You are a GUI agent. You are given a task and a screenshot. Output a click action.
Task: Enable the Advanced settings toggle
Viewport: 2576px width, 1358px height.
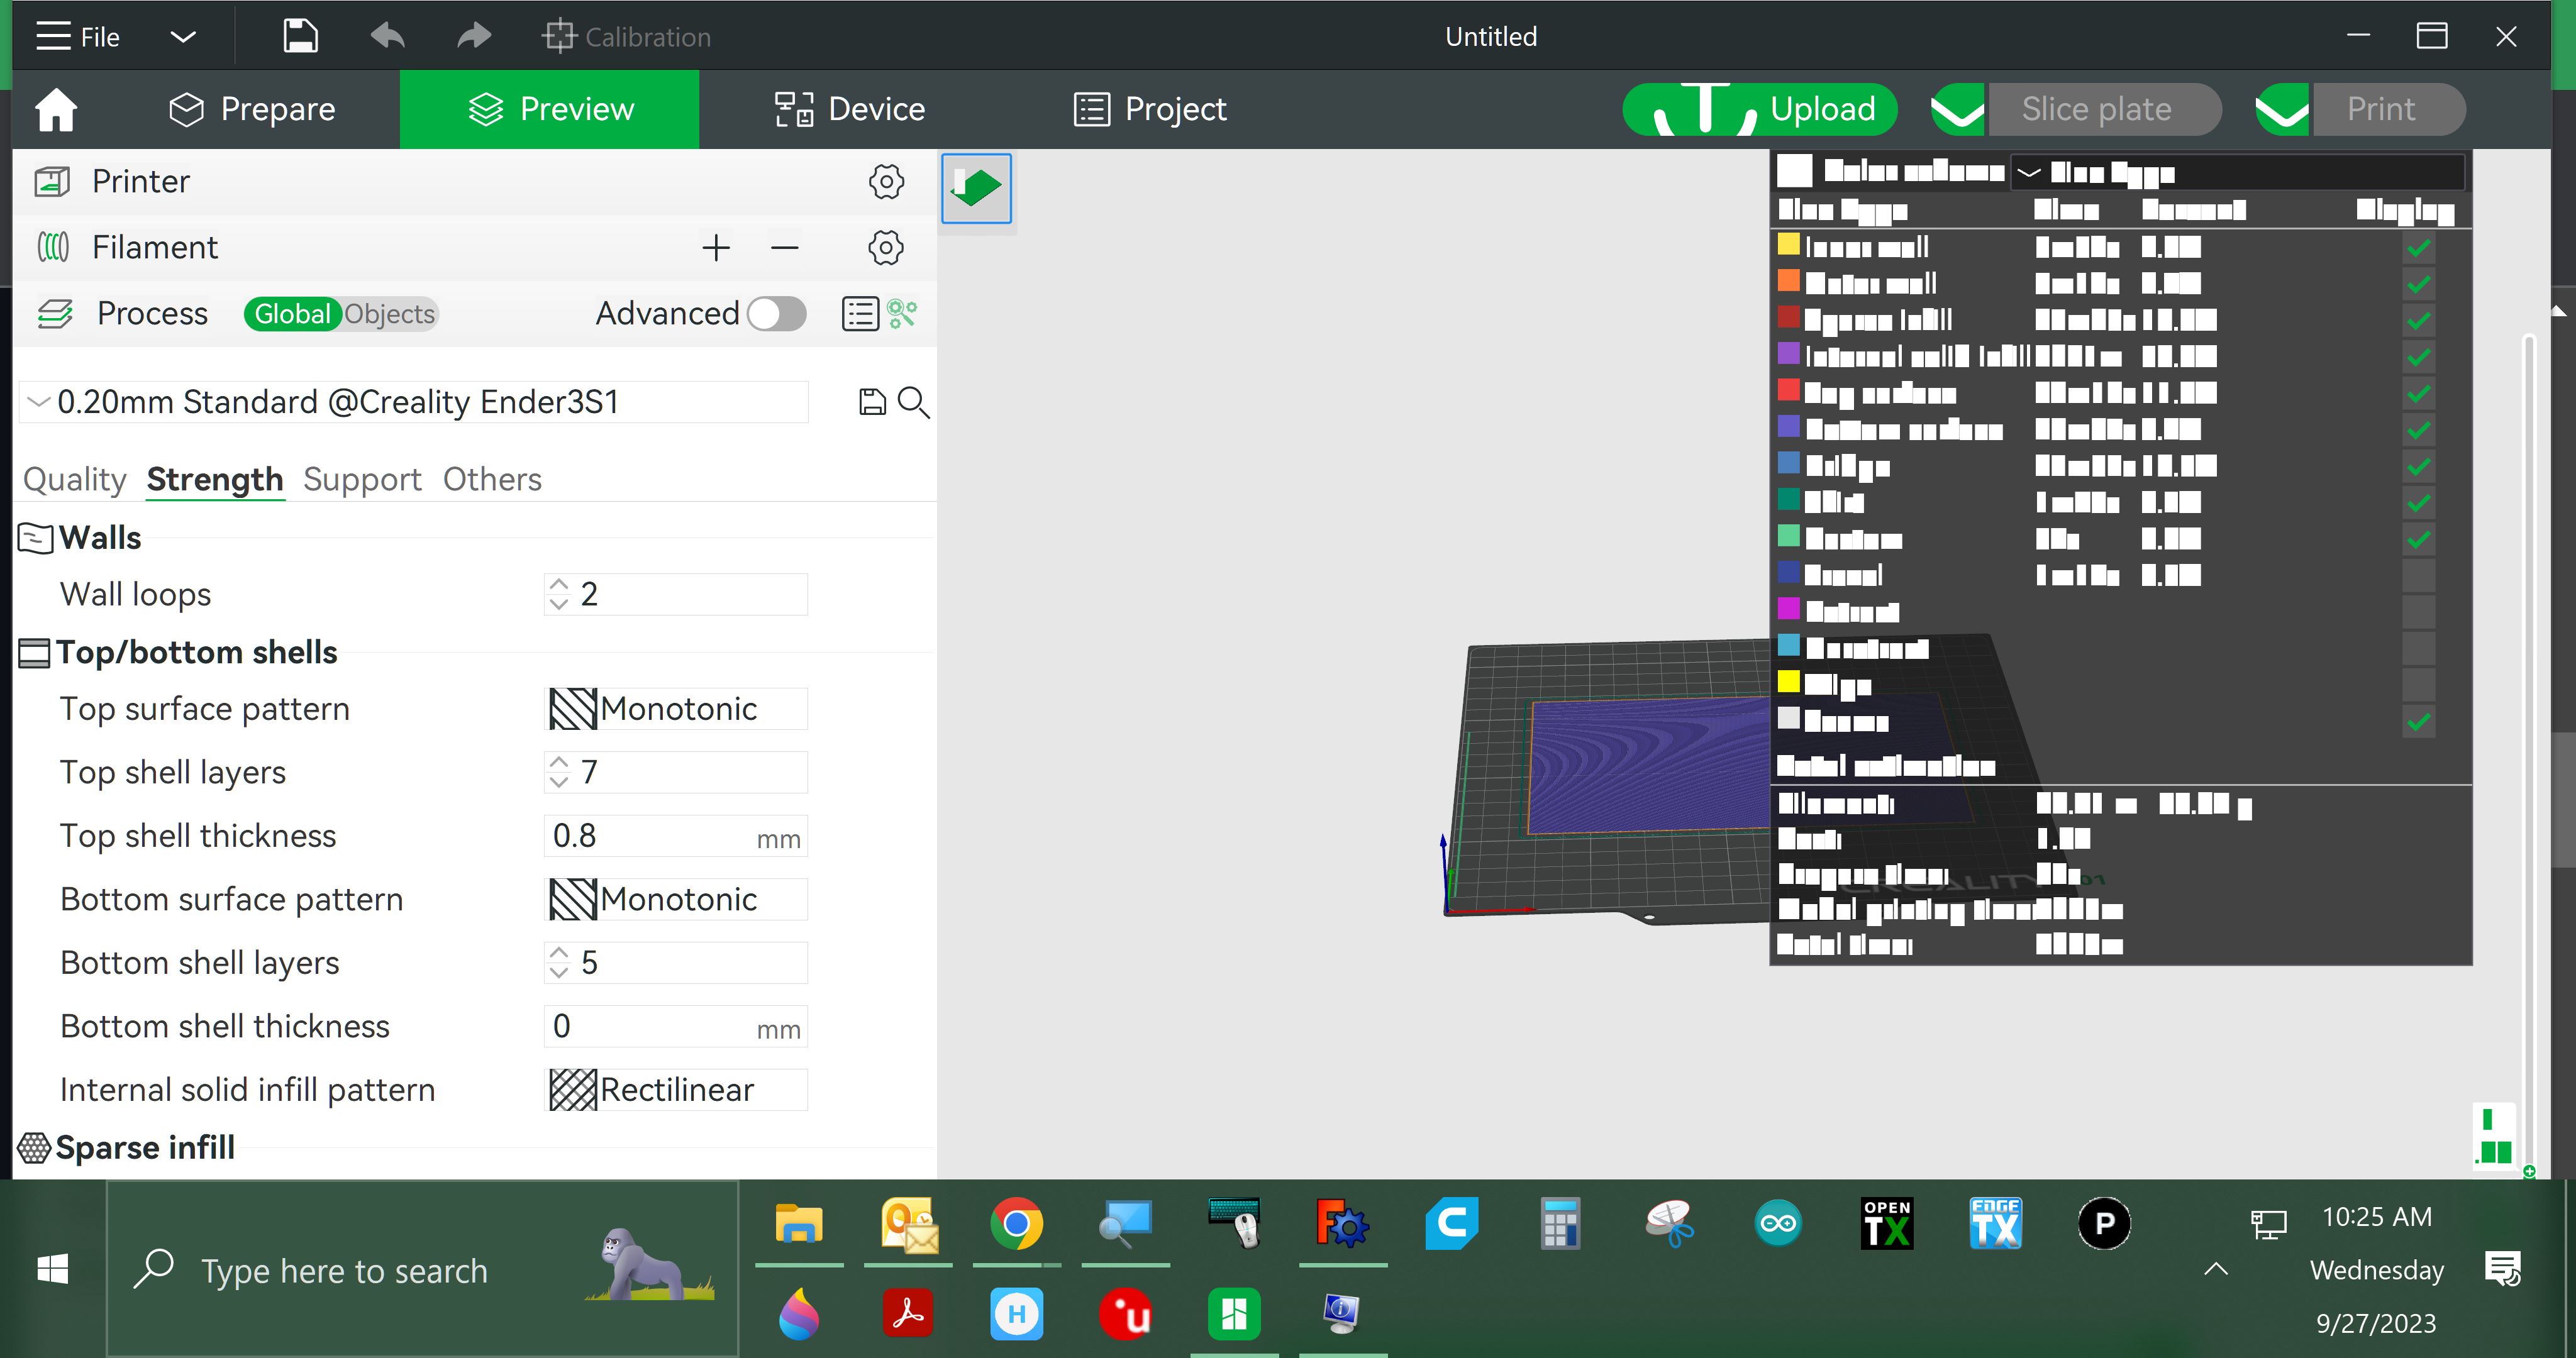(x=776, y=313)
